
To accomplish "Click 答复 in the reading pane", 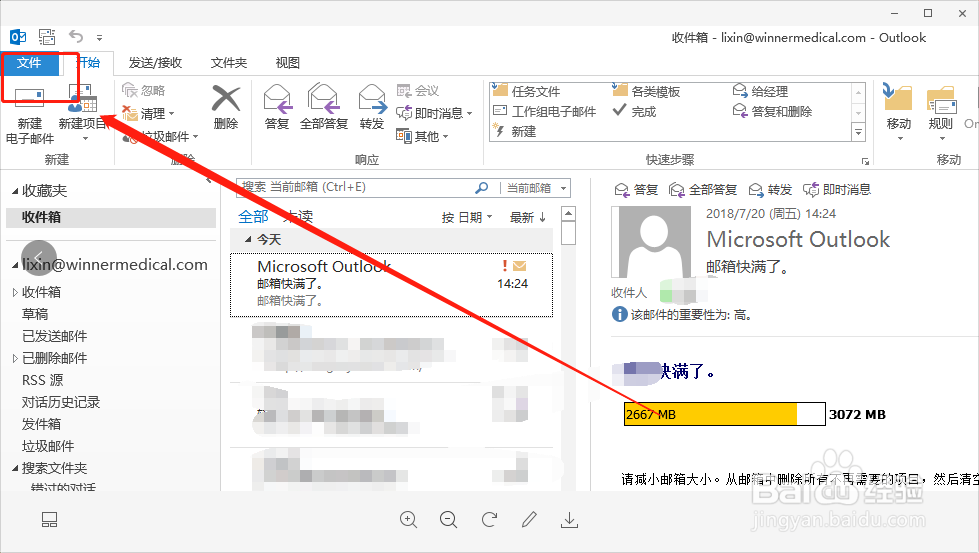I will [636, 190].
